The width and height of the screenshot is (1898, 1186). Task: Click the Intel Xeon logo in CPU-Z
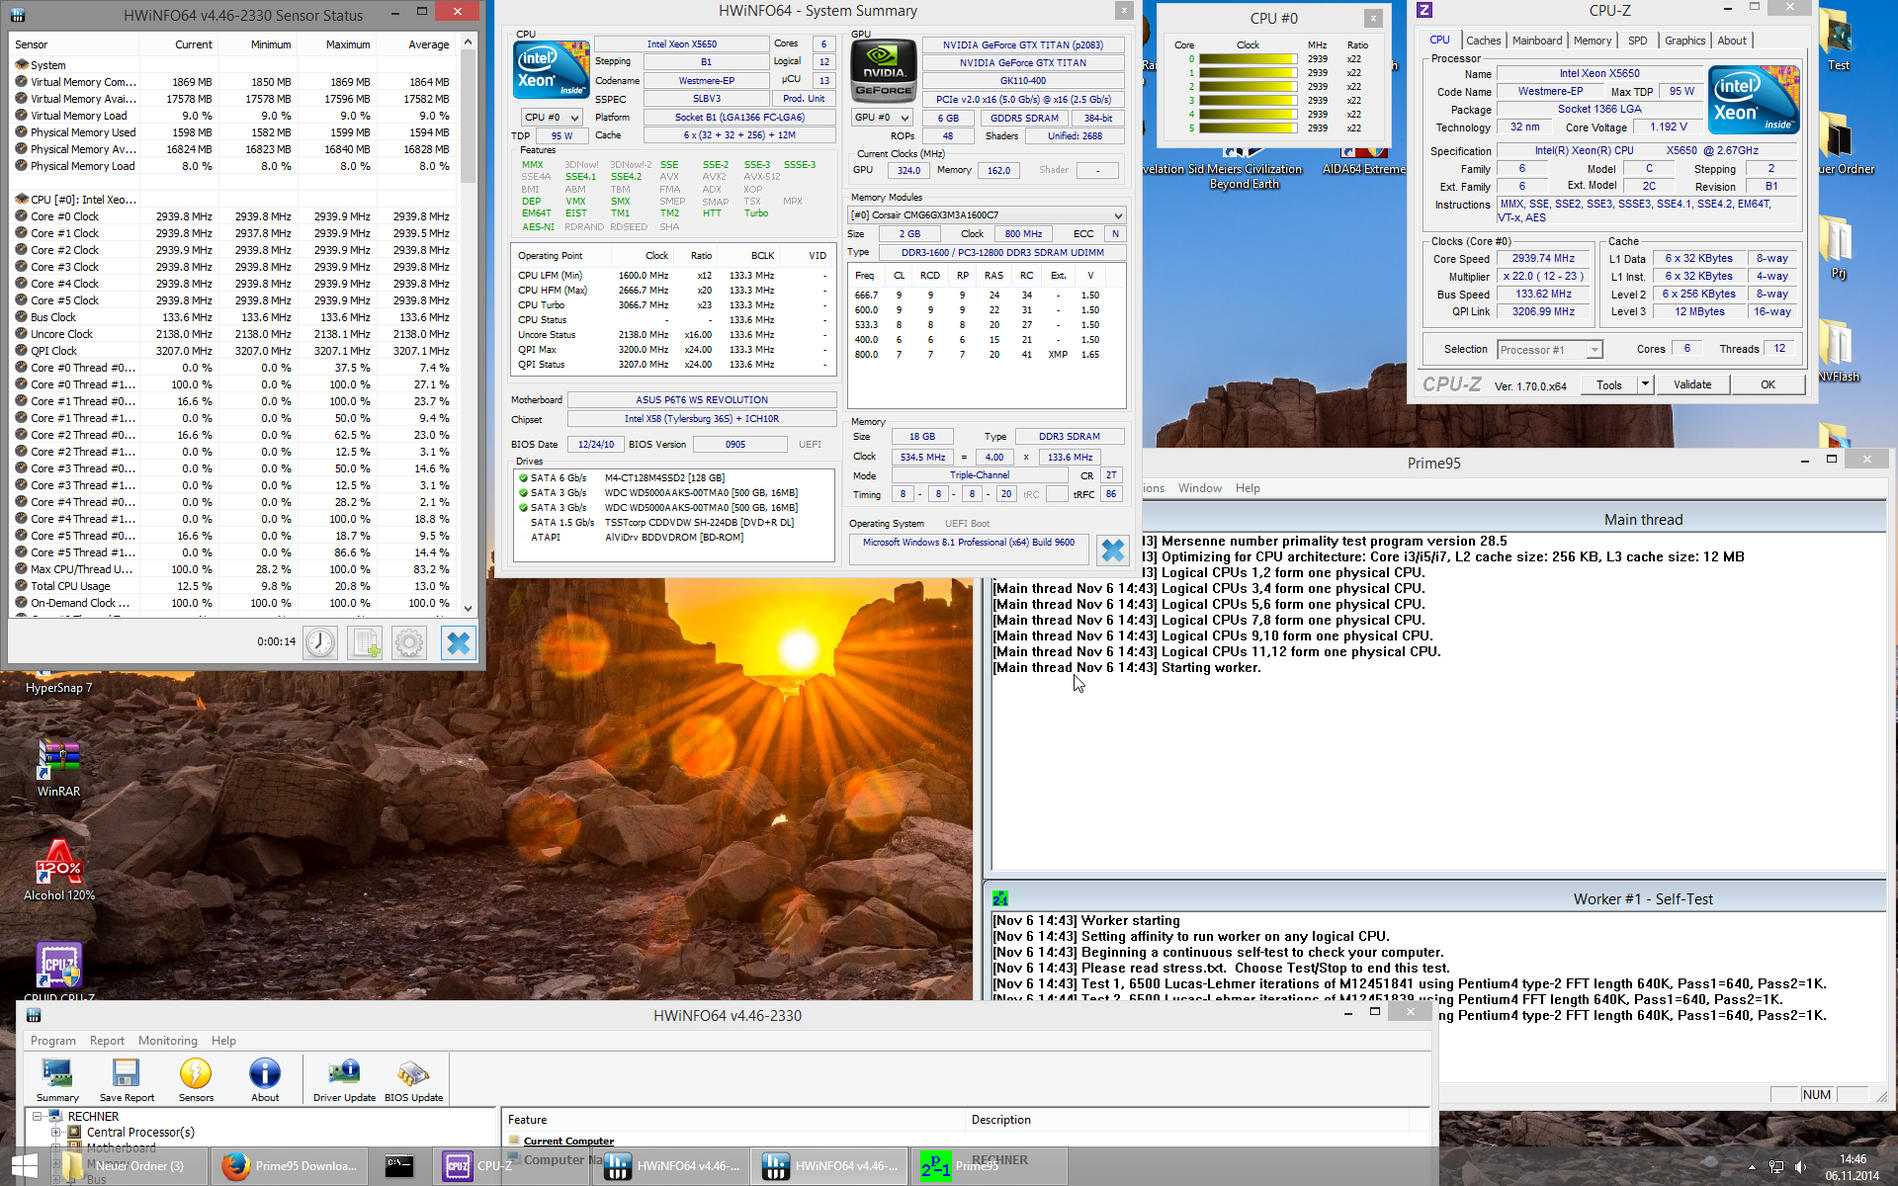[1753, 100]
